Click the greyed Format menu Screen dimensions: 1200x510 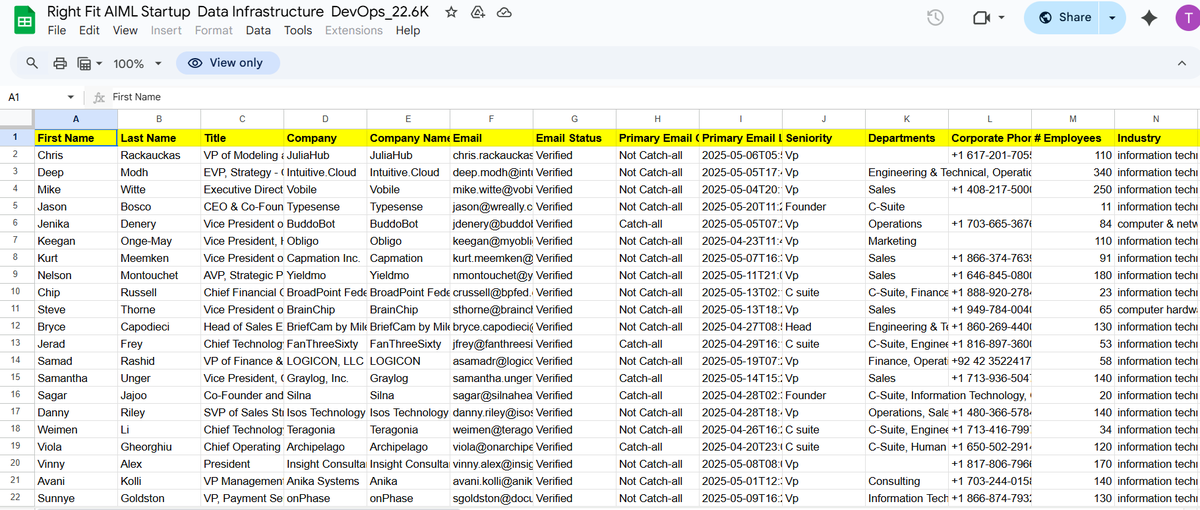(x=214, y=31)
